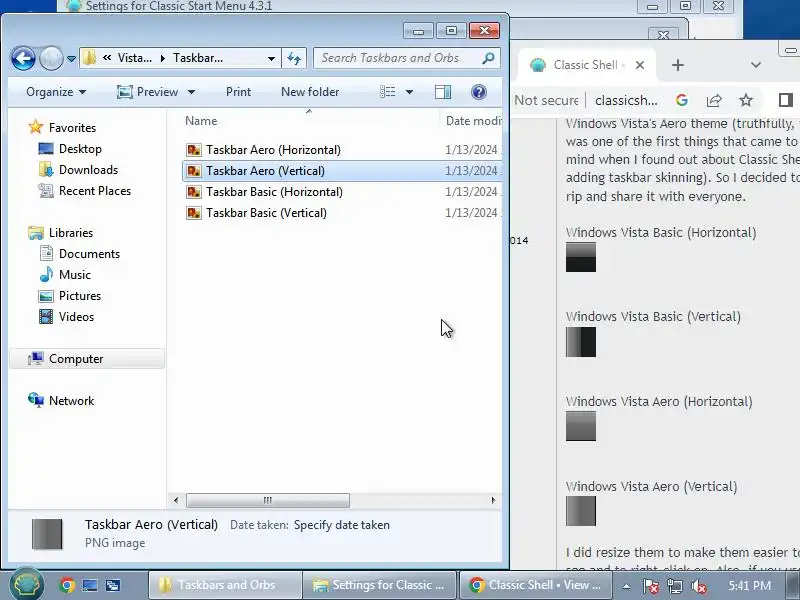The height and width of the screenshot is (600, 800).
Task: Open a new Chrome tab
Action: 678,65
